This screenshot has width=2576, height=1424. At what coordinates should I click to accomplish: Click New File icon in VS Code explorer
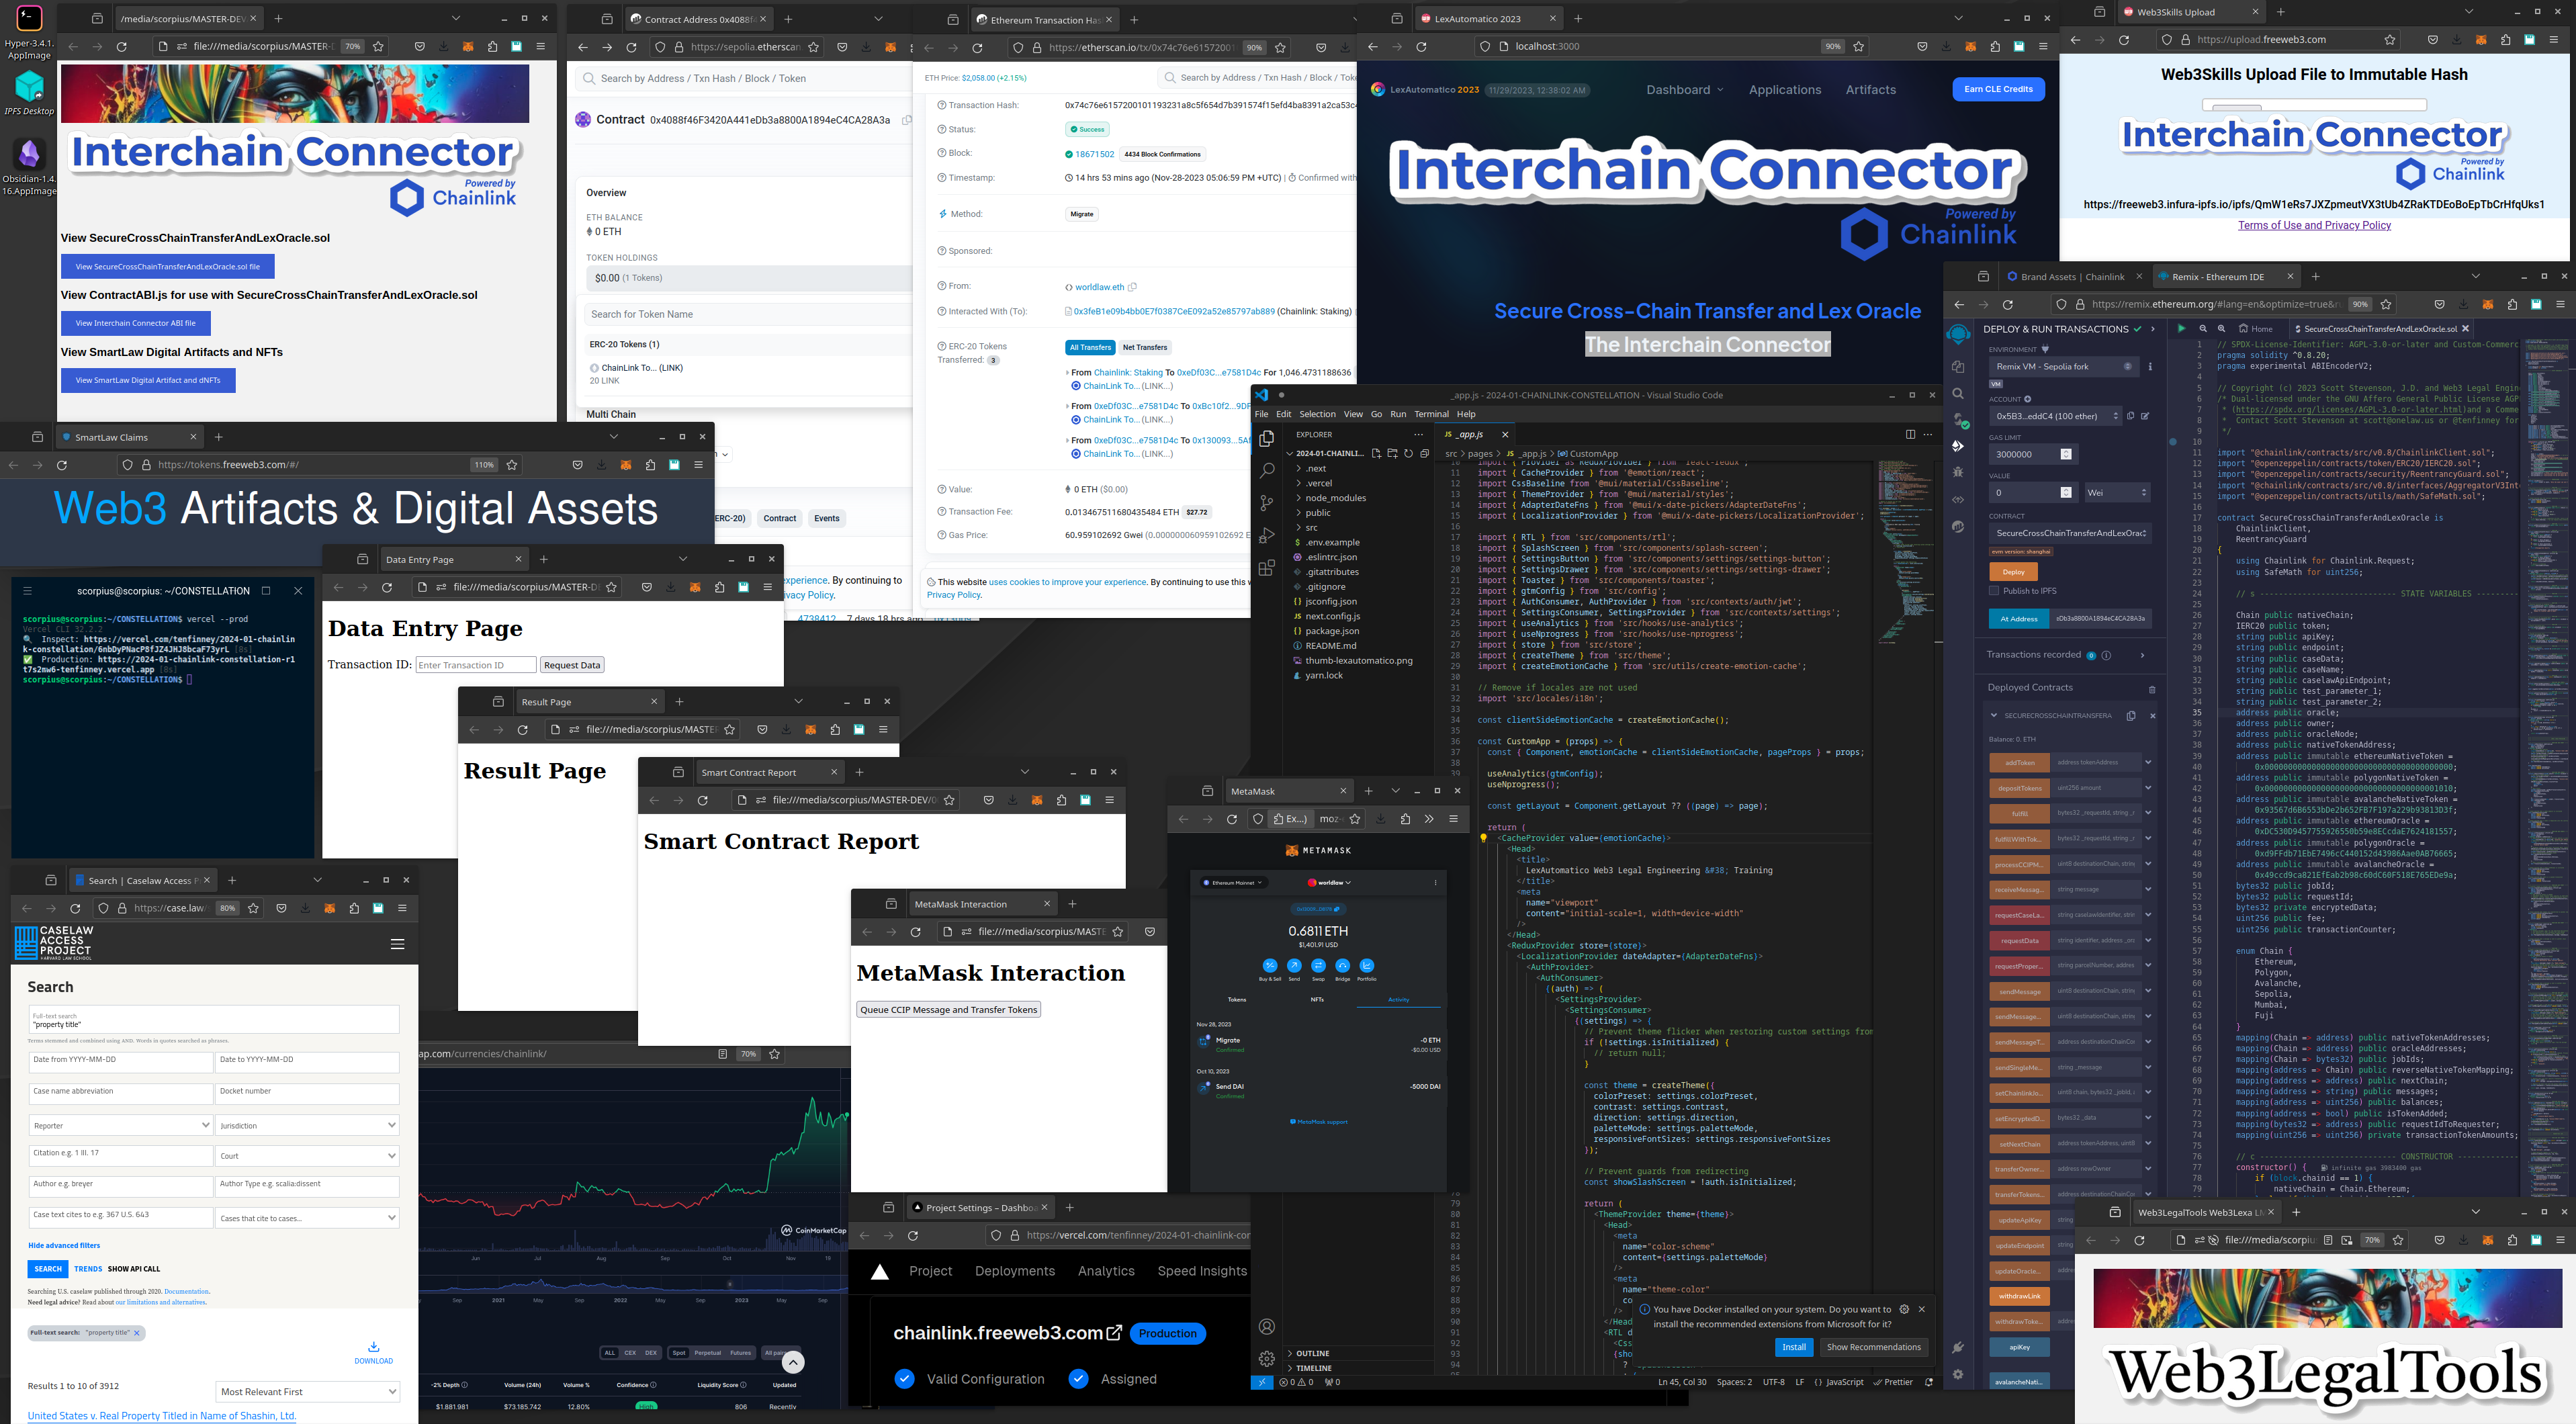tap(1376, 454)
